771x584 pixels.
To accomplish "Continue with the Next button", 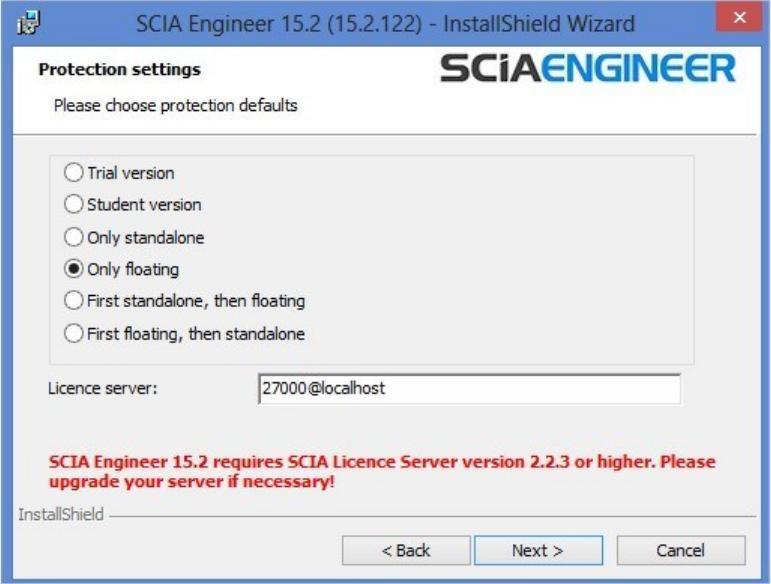I will click(x=538, y=551).
